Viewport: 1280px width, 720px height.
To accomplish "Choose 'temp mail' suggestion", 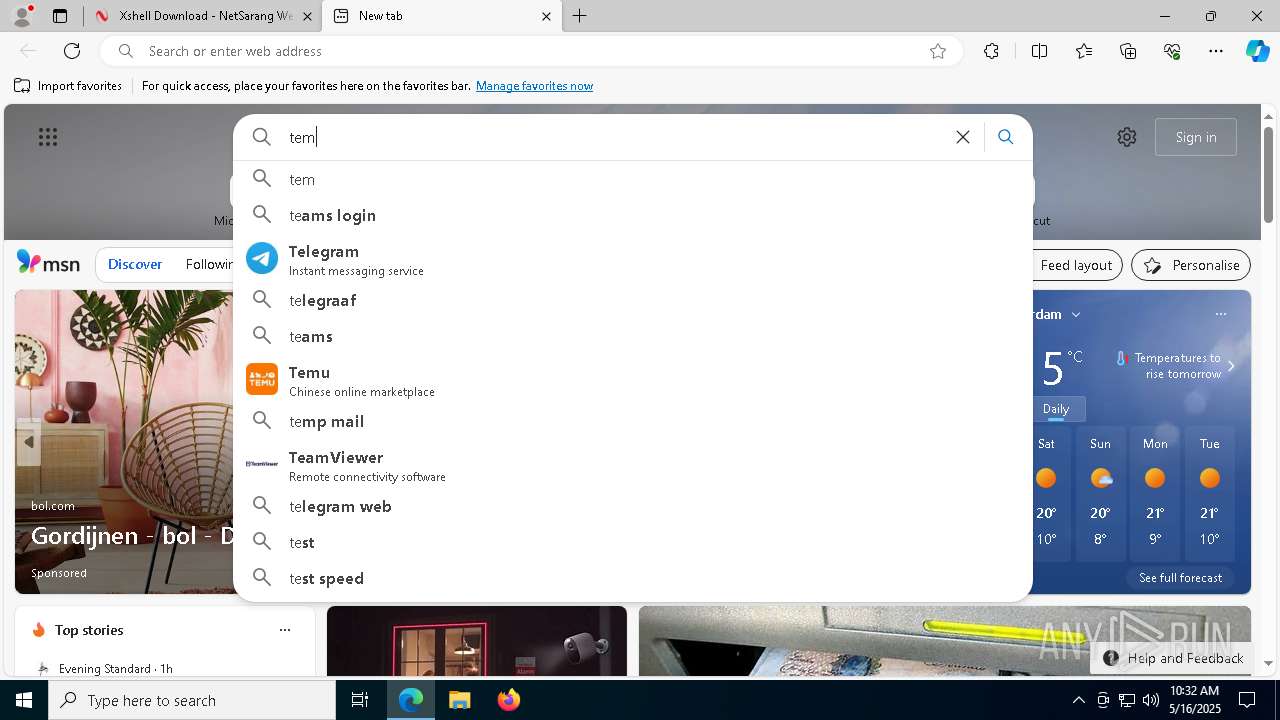I will pyautogui.click(x=632, y=421).
